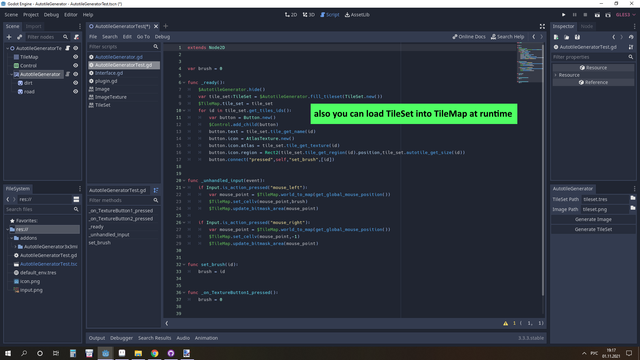Toggle root AutotileGeneratorTest node visibility
The width and height of the screenshot is (640, 360).
pyautogui.click(x=76, y=48)
